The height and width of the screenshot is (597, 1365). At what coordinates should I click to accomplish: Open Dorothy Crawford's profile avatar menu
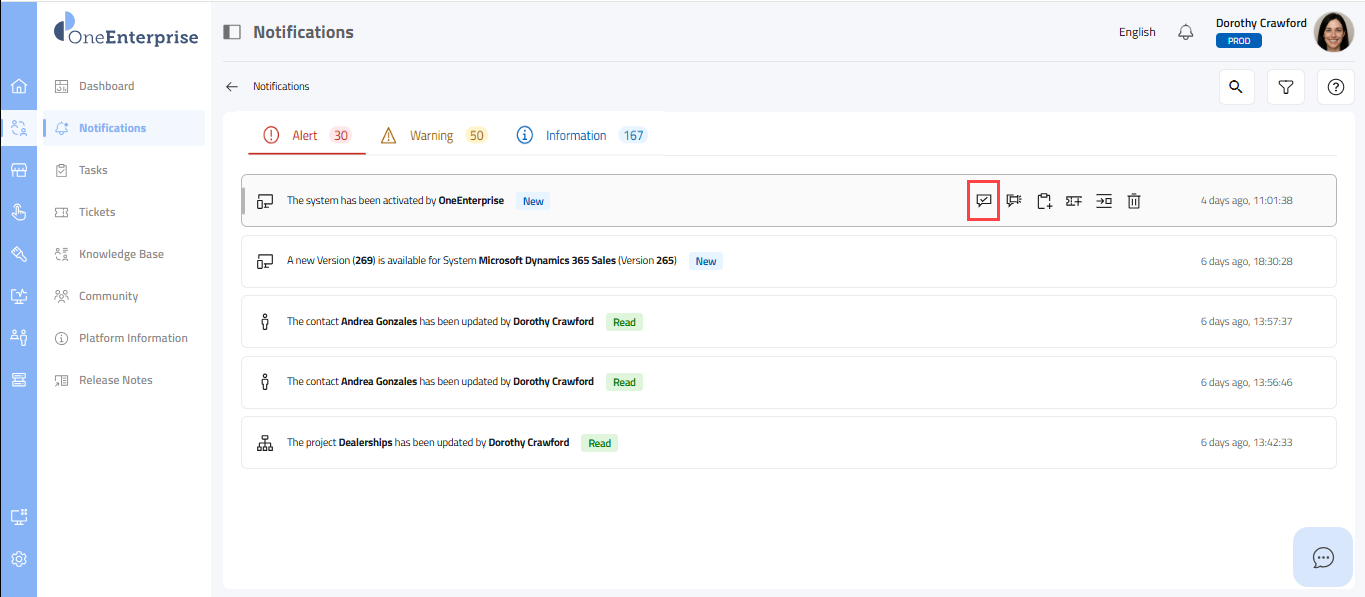click(1334, 32)
